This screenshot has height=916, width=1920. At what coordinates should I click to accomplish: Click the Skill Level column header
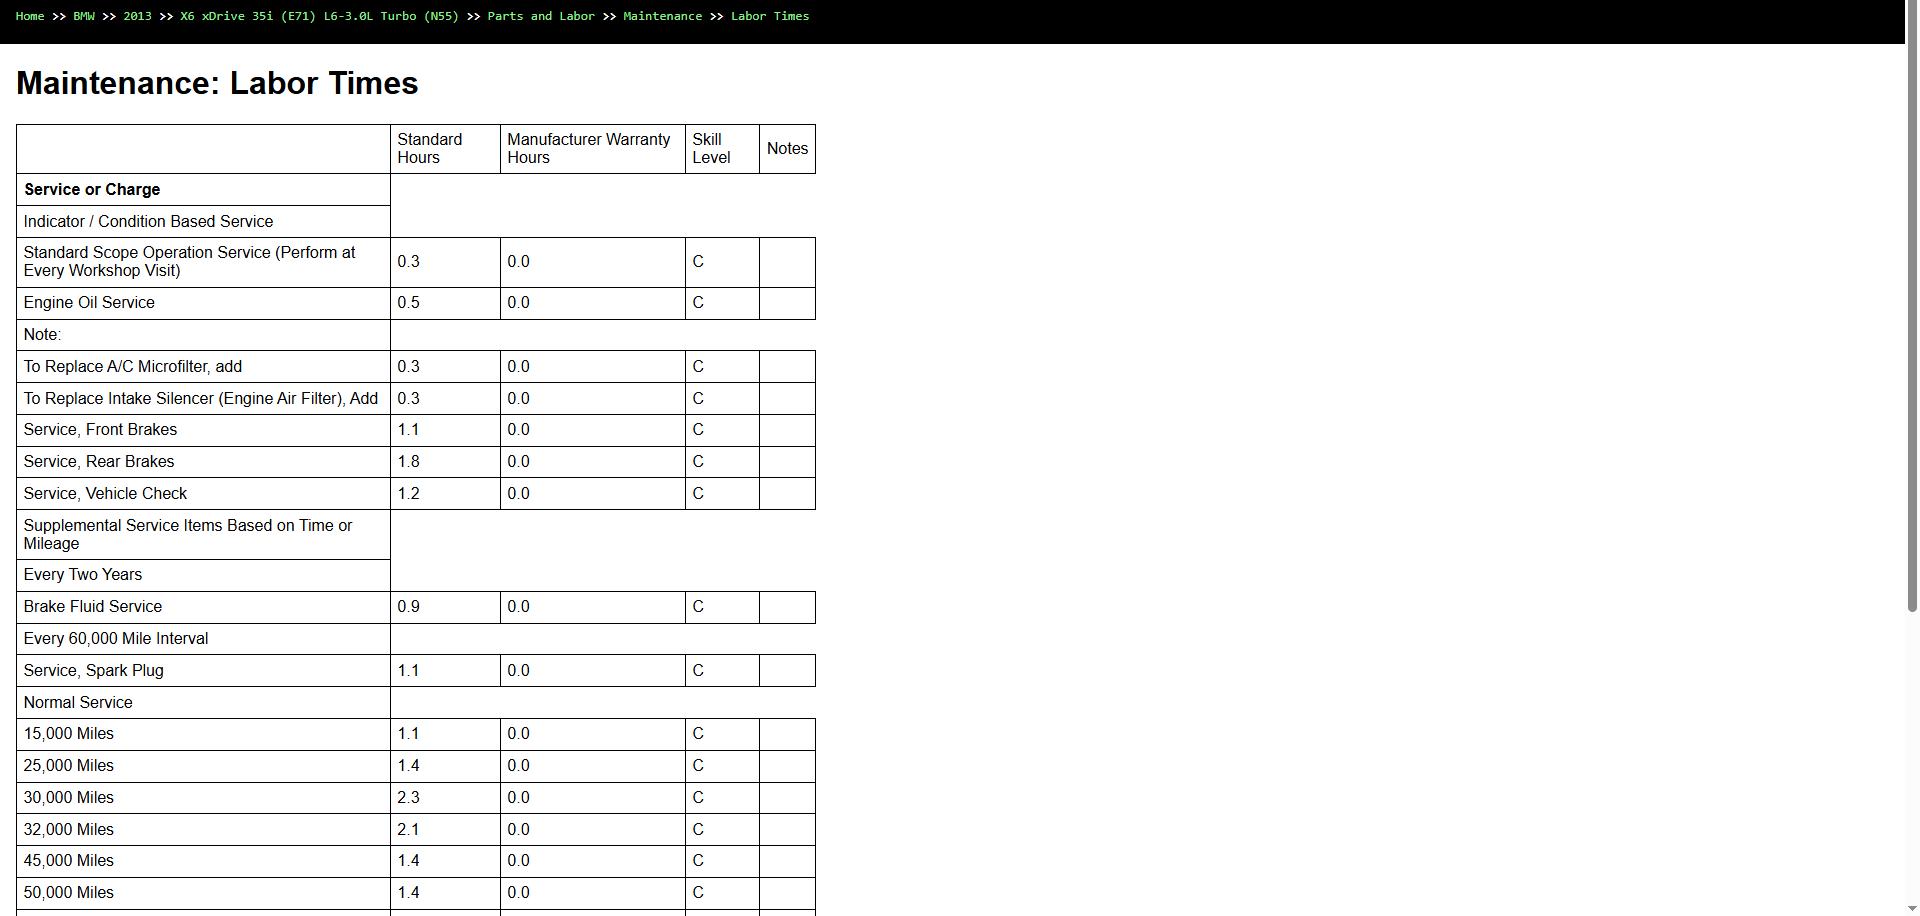pos(722,149)
